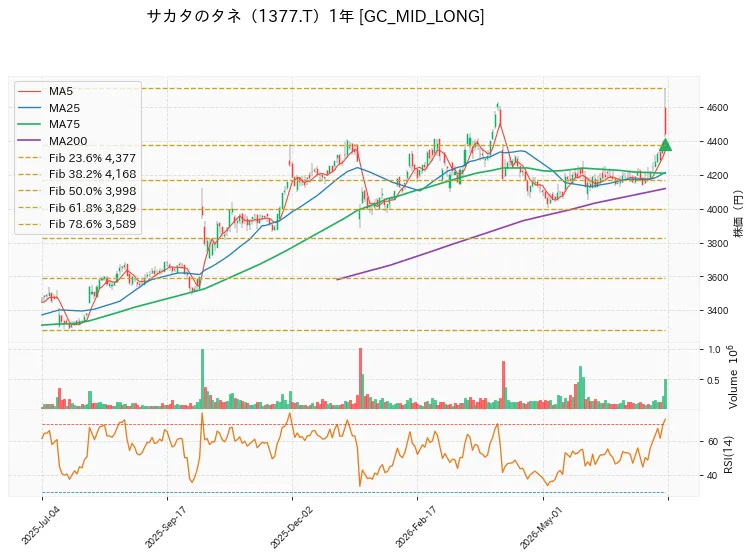
Task: Select the MA75 legend entry
Action: pos(48,124)
